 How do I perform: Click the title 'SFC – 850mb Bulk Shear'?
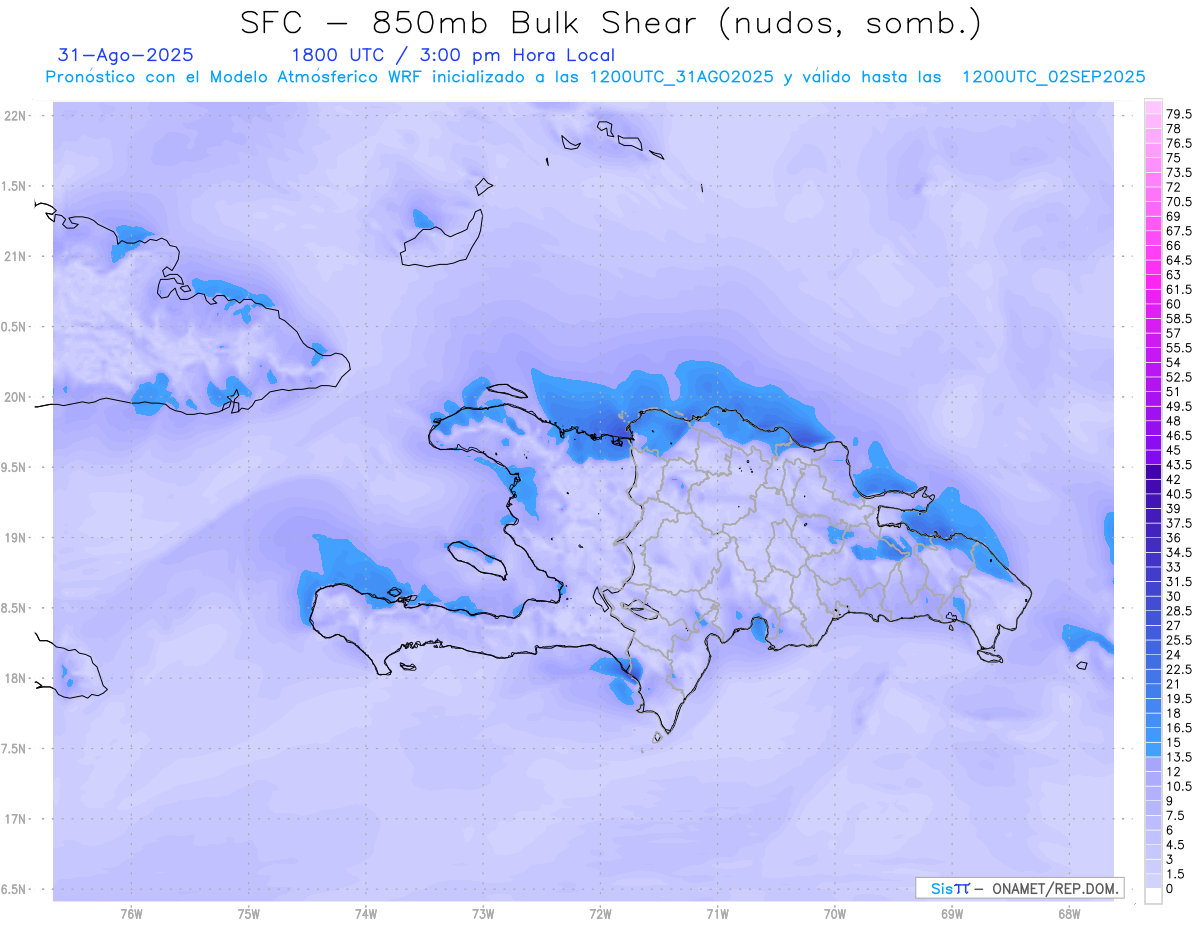(x=473, y=23)
